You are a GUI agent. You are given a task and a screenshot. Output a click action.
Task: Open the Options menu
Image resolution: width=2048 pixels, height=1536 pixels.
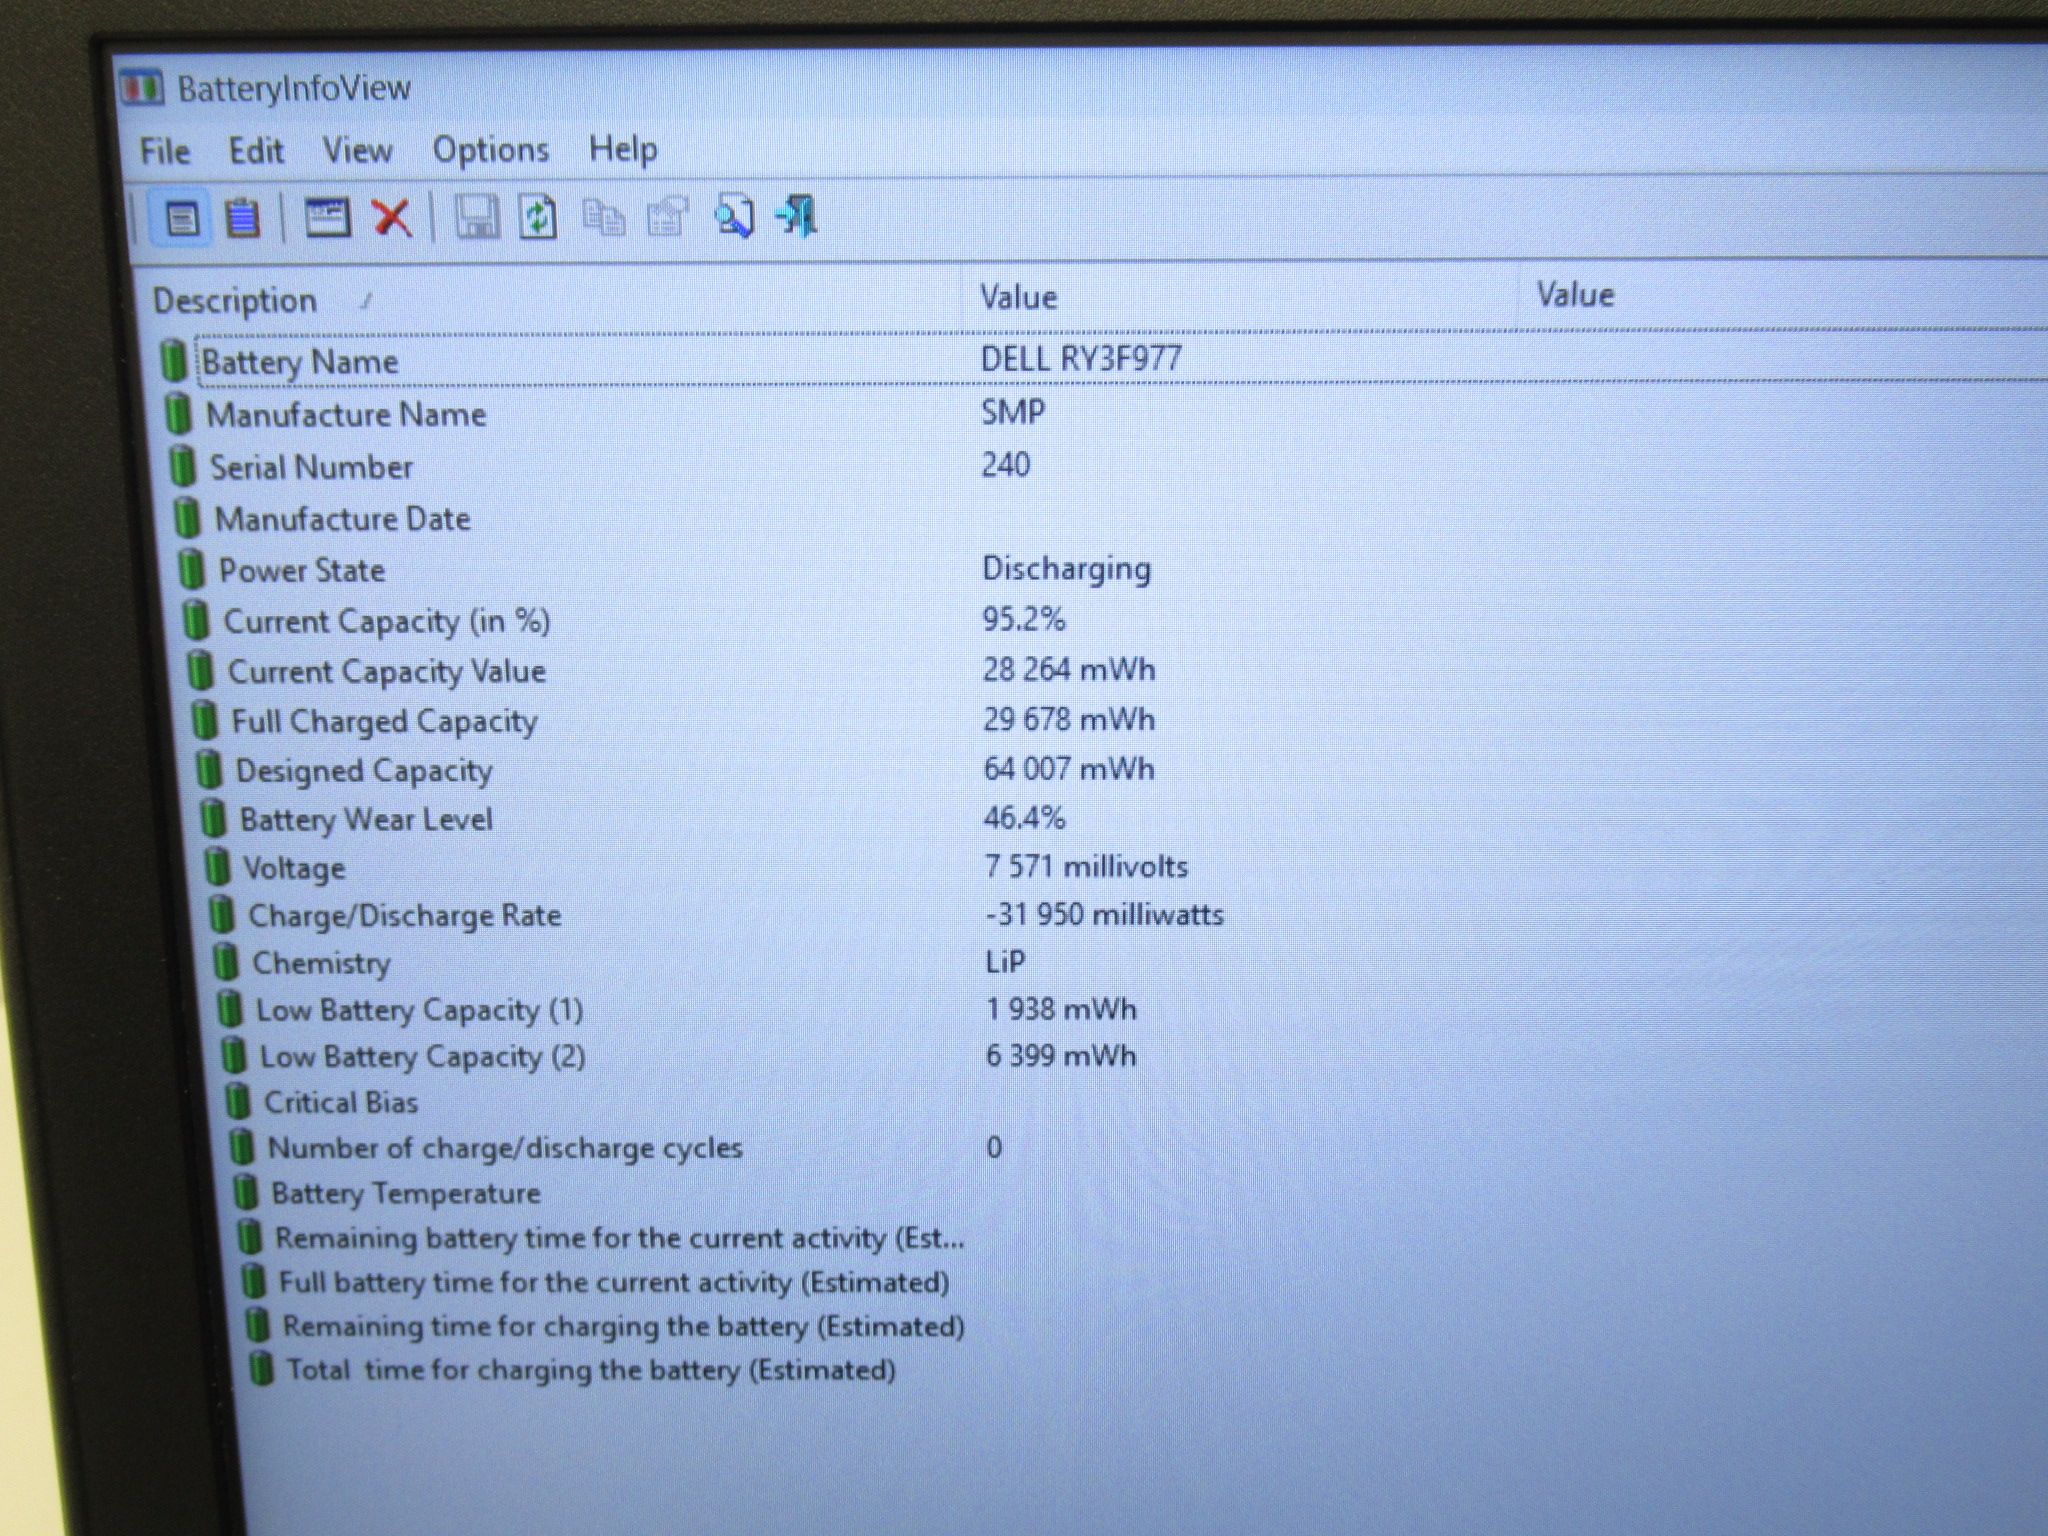coord(490,150)
